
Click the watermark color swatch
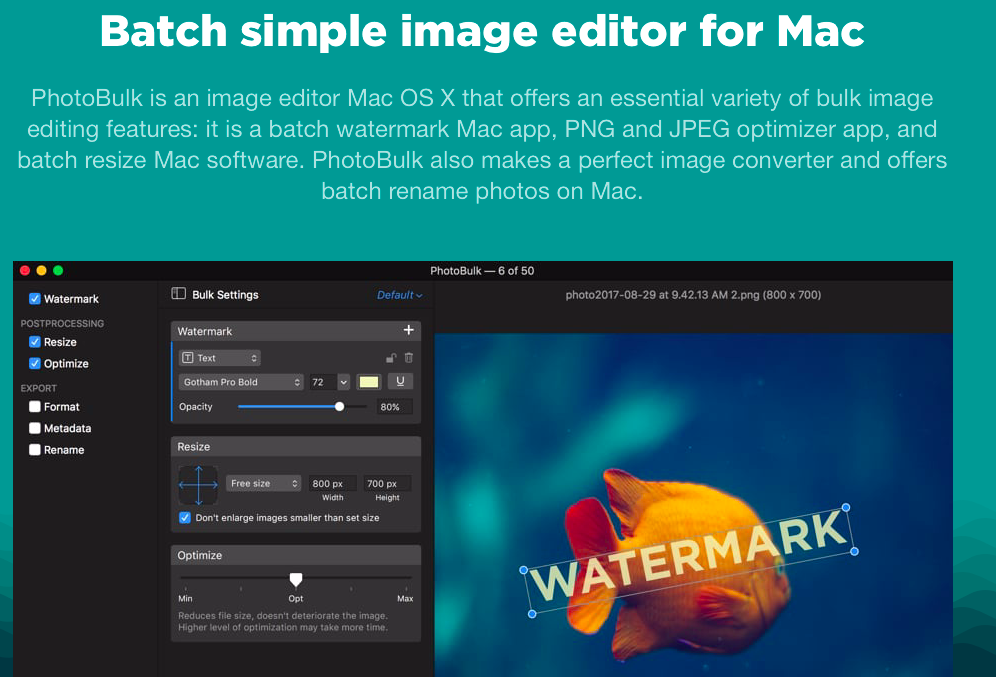[369, 382]
